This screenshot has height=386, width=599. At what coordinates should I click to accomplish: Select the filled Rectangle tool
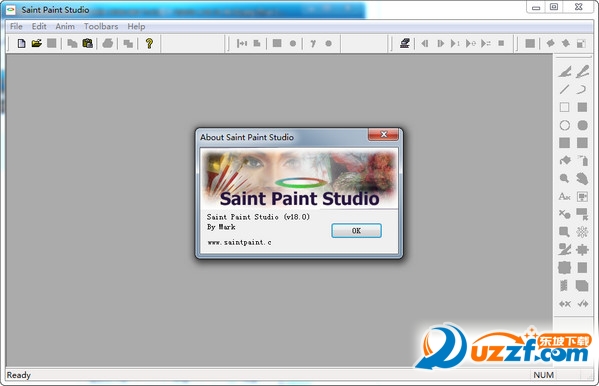[582, 107]
